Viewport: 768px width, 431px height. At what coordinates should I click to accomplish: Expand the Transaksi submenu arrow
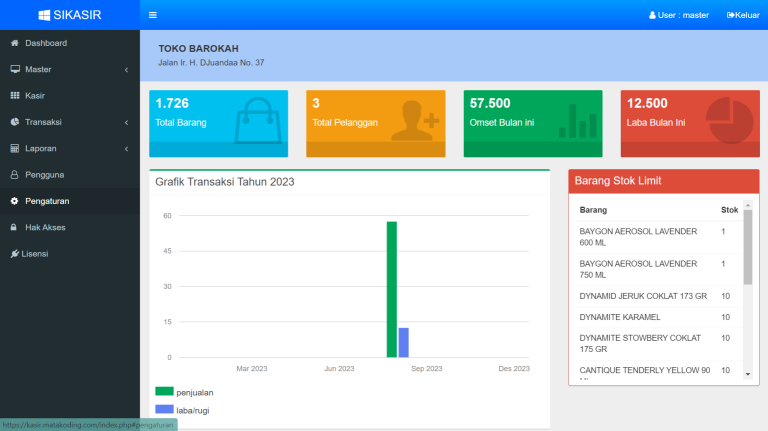[x=126, y=122]
